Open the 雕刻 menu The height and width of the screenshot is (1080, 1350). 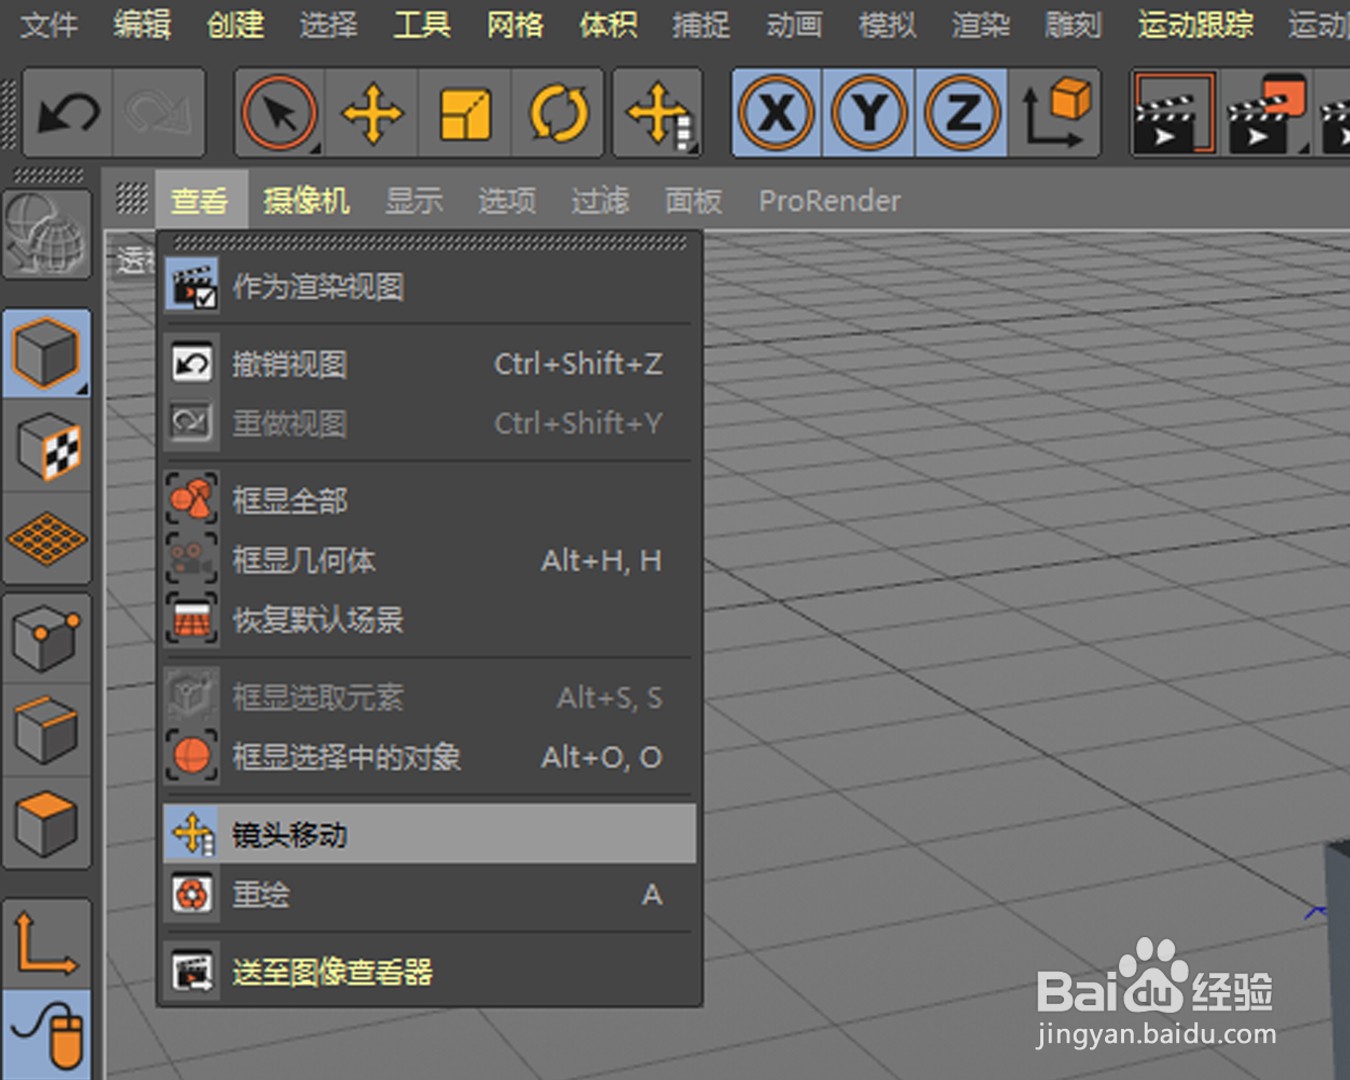[1073, 24]
